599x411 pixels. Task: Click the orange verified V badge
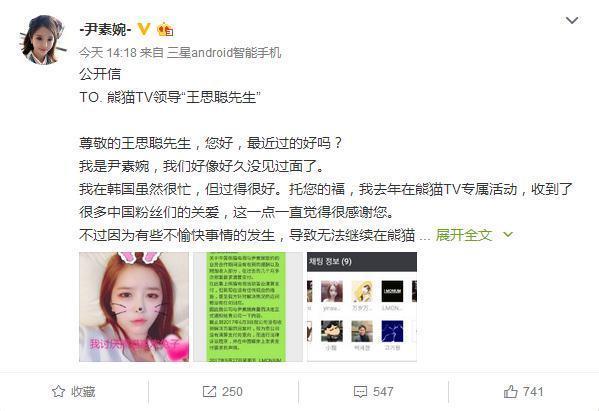pyautogui.click(x=144, y=29)
